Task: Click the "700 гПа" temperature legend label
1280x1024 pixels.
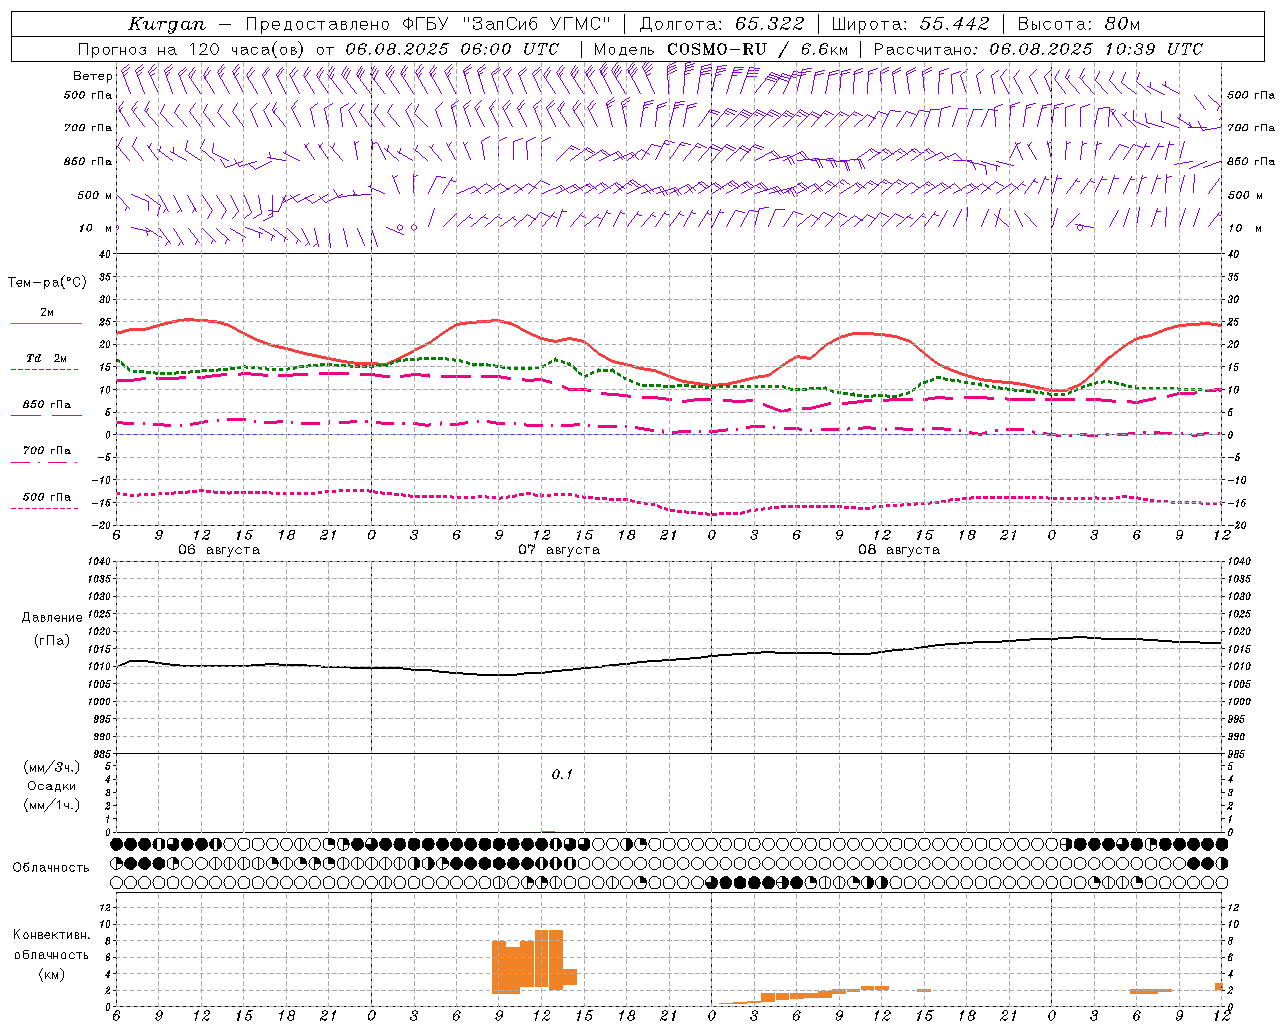Action: 47,450
